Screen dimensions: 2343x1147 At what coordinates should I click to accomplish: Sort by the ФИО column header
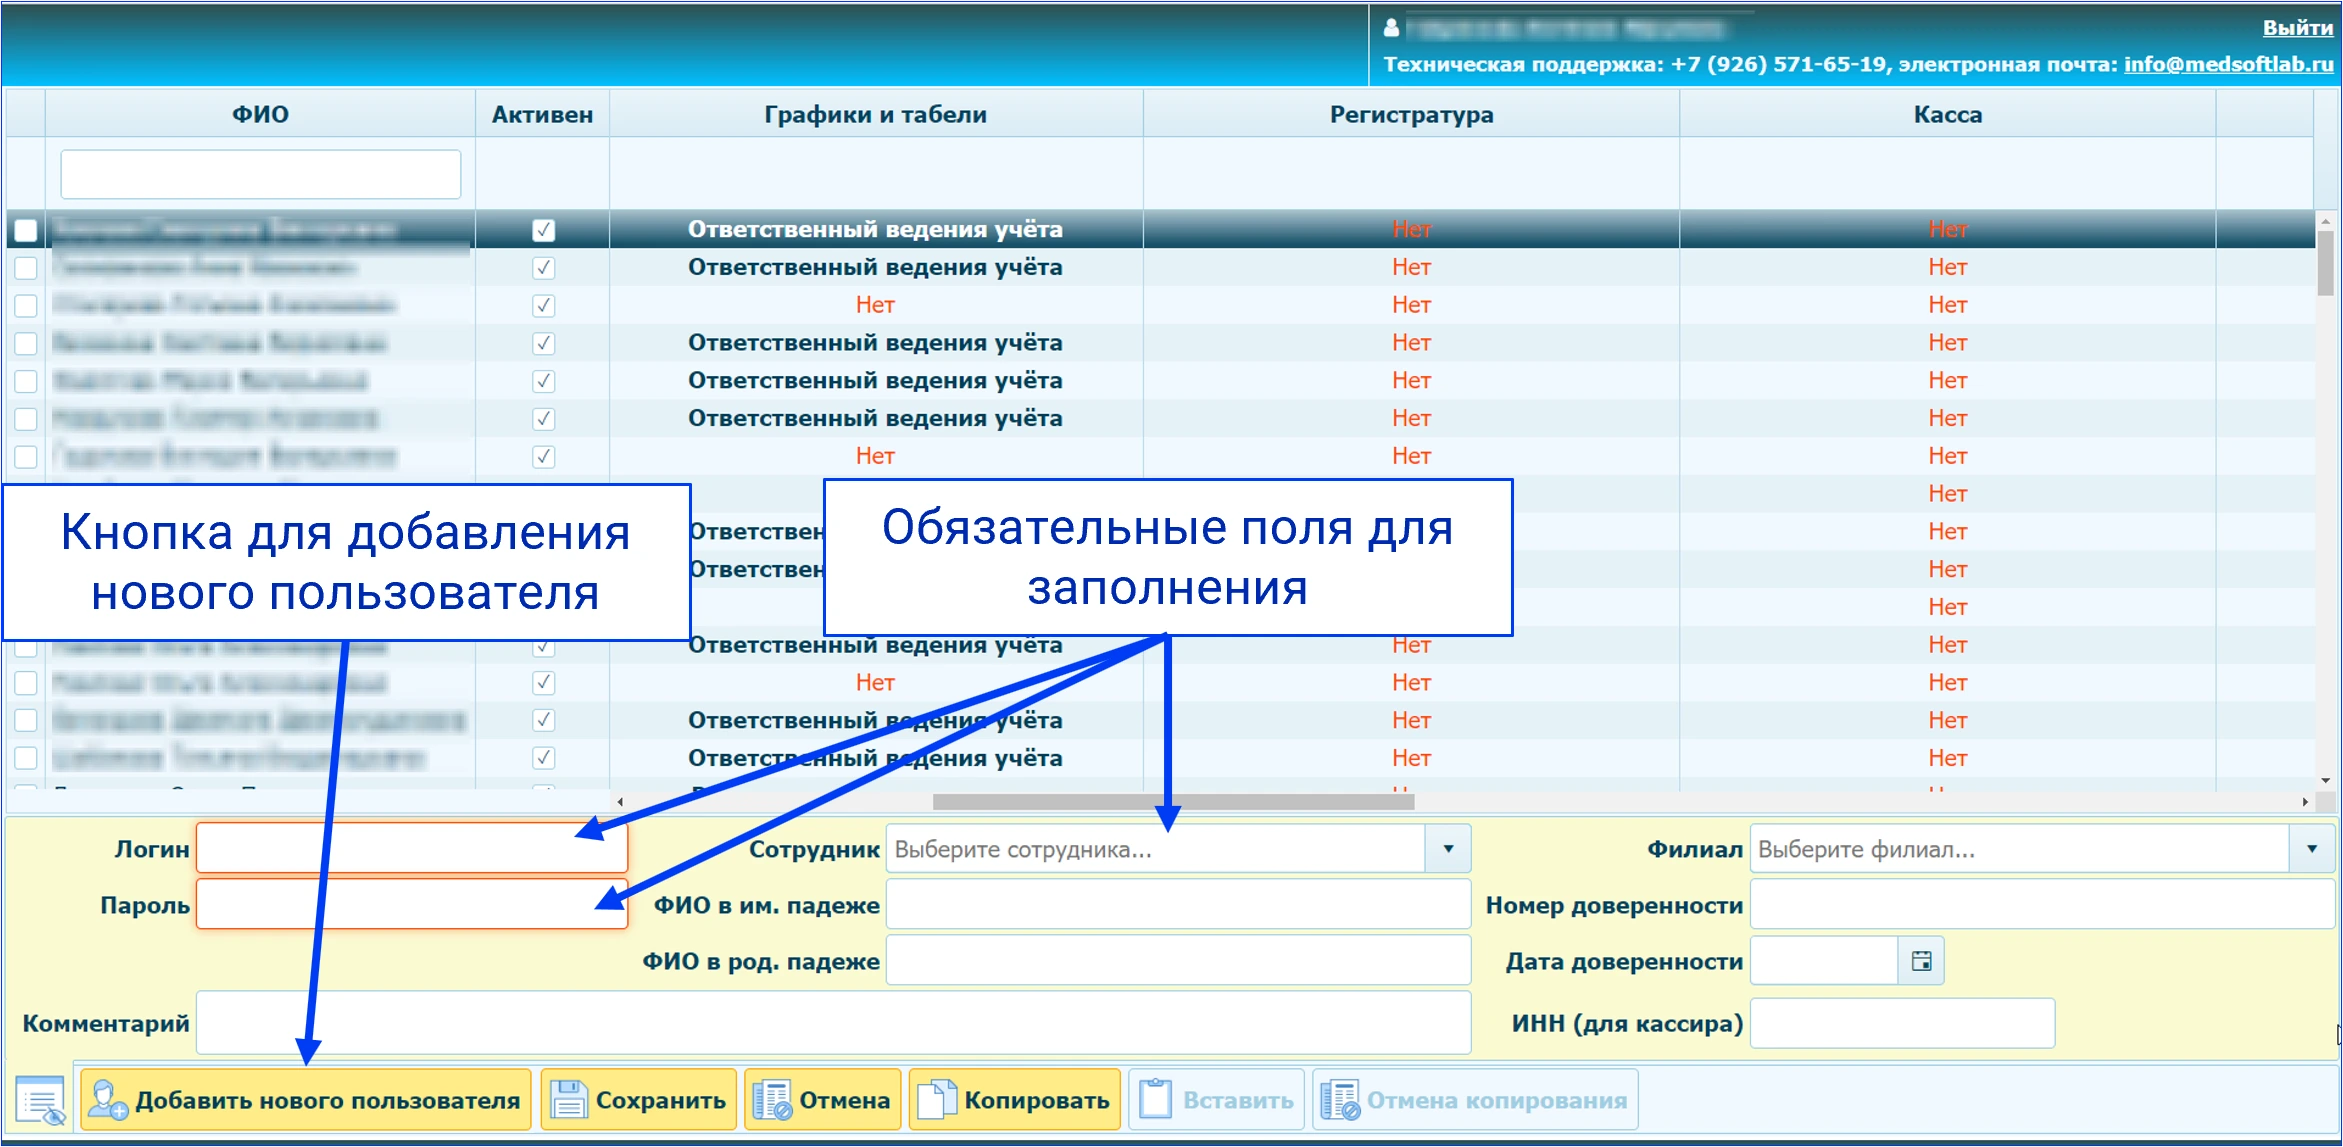tap(260, 114)
